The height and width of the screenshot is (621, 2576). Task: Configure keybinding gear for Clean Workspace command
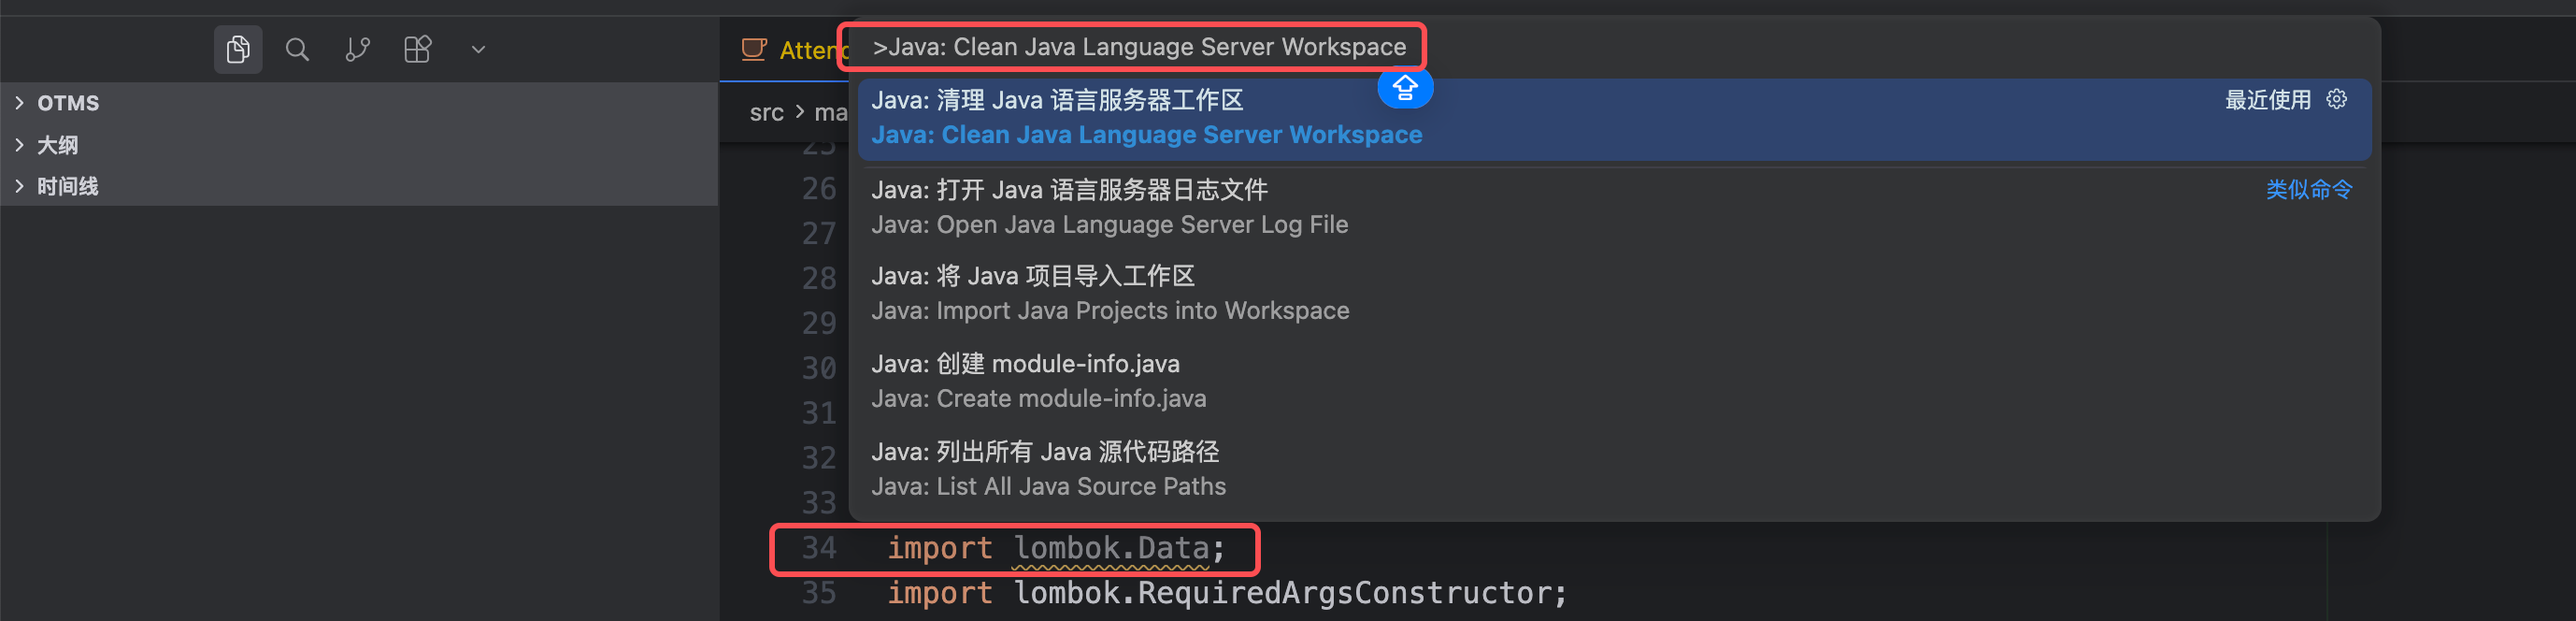pyautogui.click(x=2336, y=99)
